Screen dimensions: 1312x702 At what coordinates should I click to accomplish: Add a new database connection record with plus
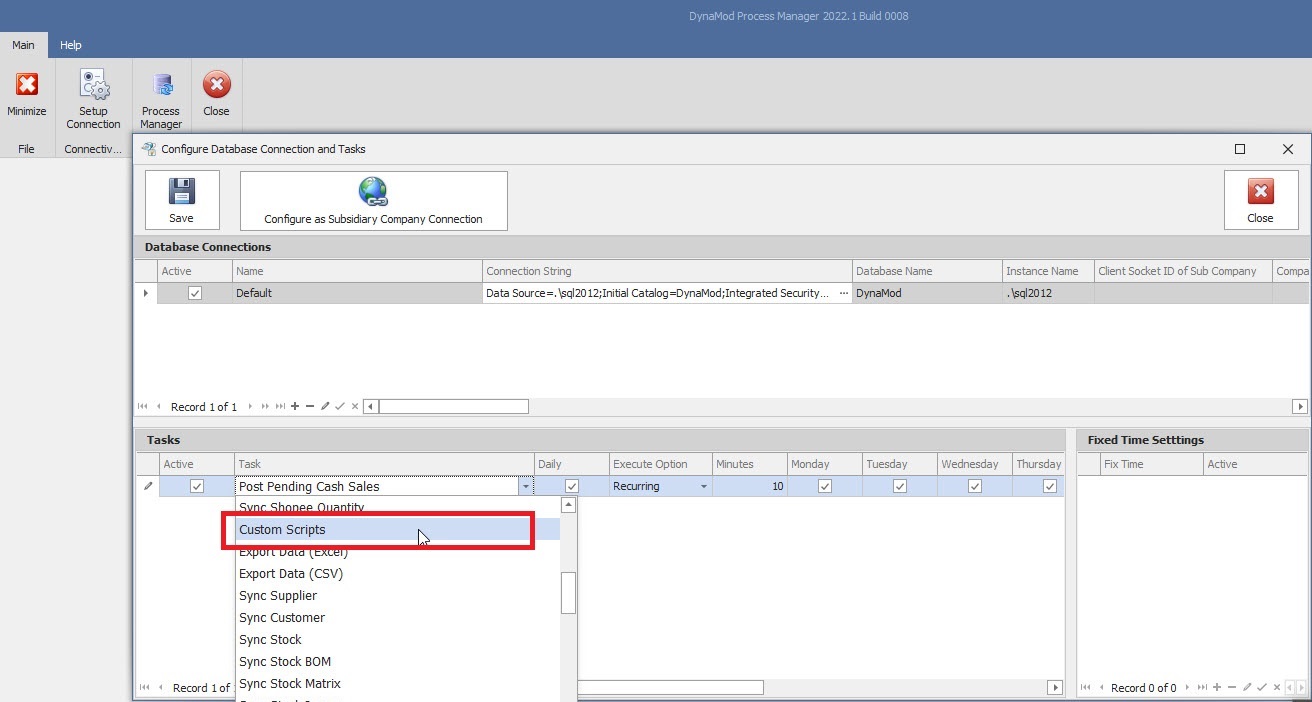pos(295,406)
